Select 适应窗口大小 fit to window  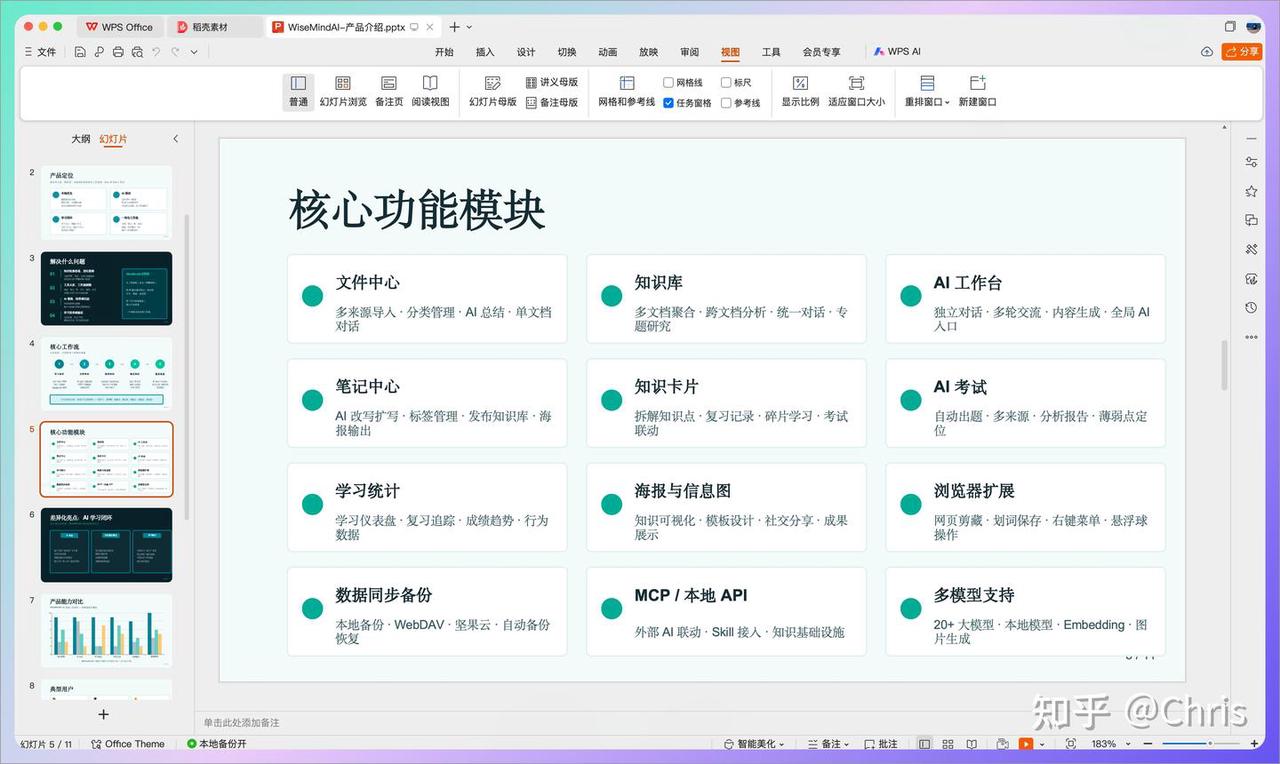(x=856, y=91)
